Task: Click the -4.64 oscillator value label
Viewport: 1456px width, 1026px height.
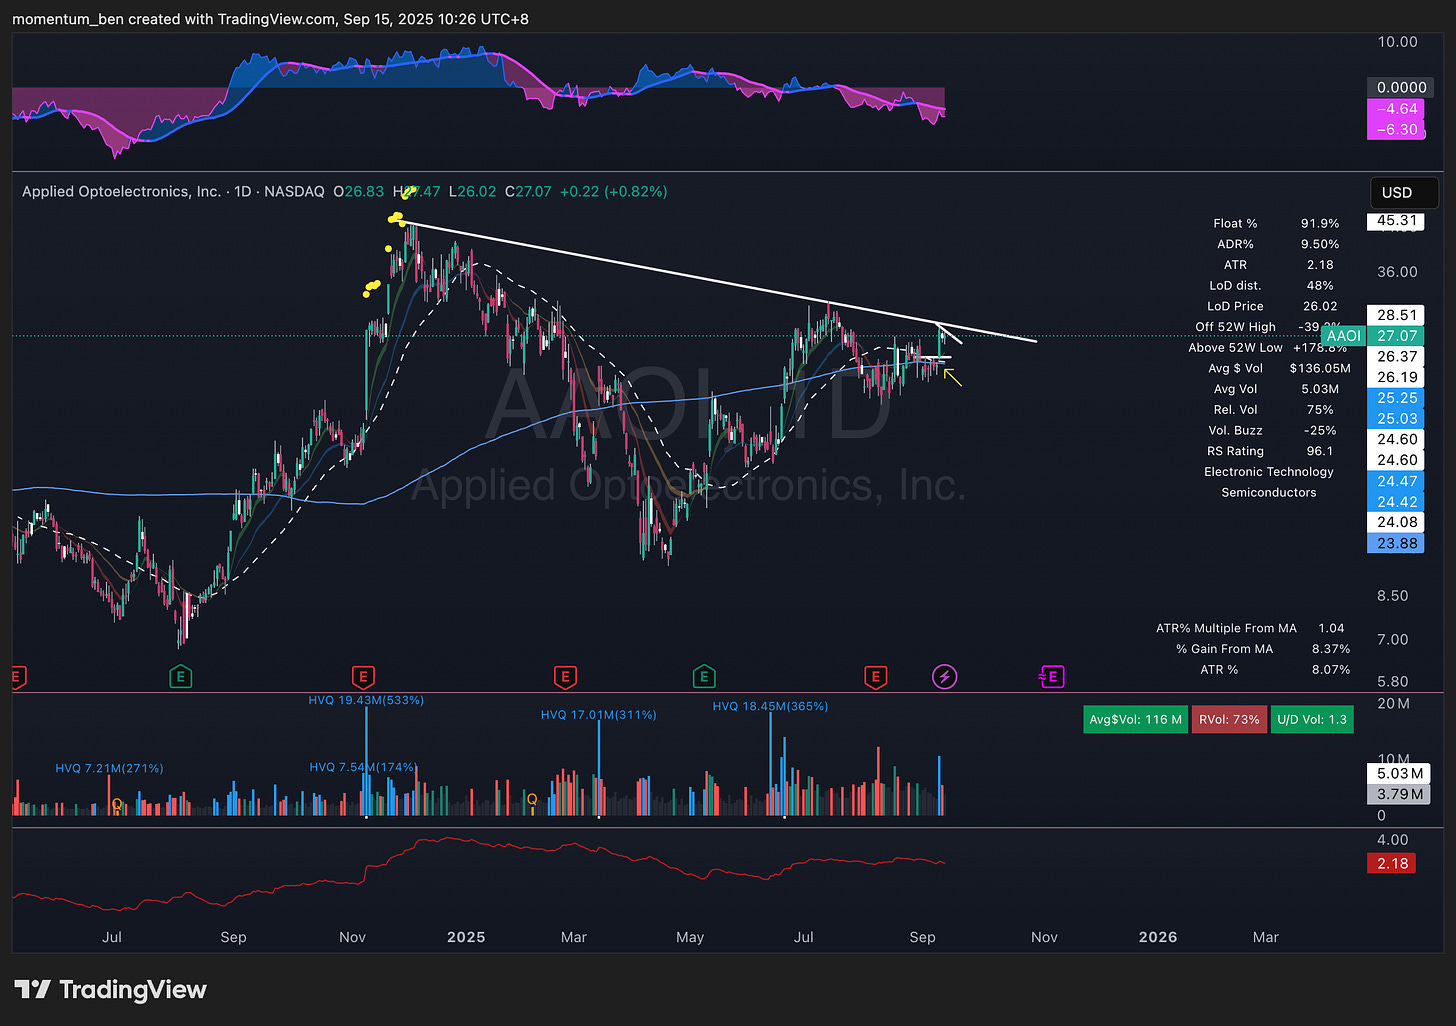Action: click(x=1397, y=109)
